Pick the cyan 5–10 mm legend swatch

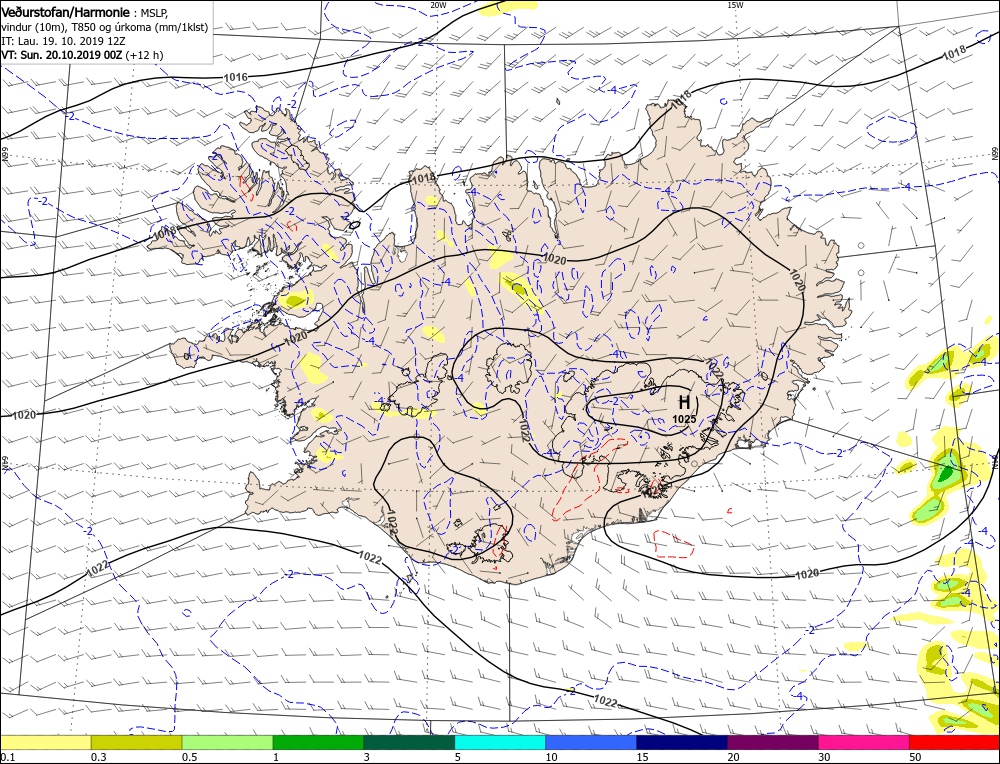pos(500,742)
